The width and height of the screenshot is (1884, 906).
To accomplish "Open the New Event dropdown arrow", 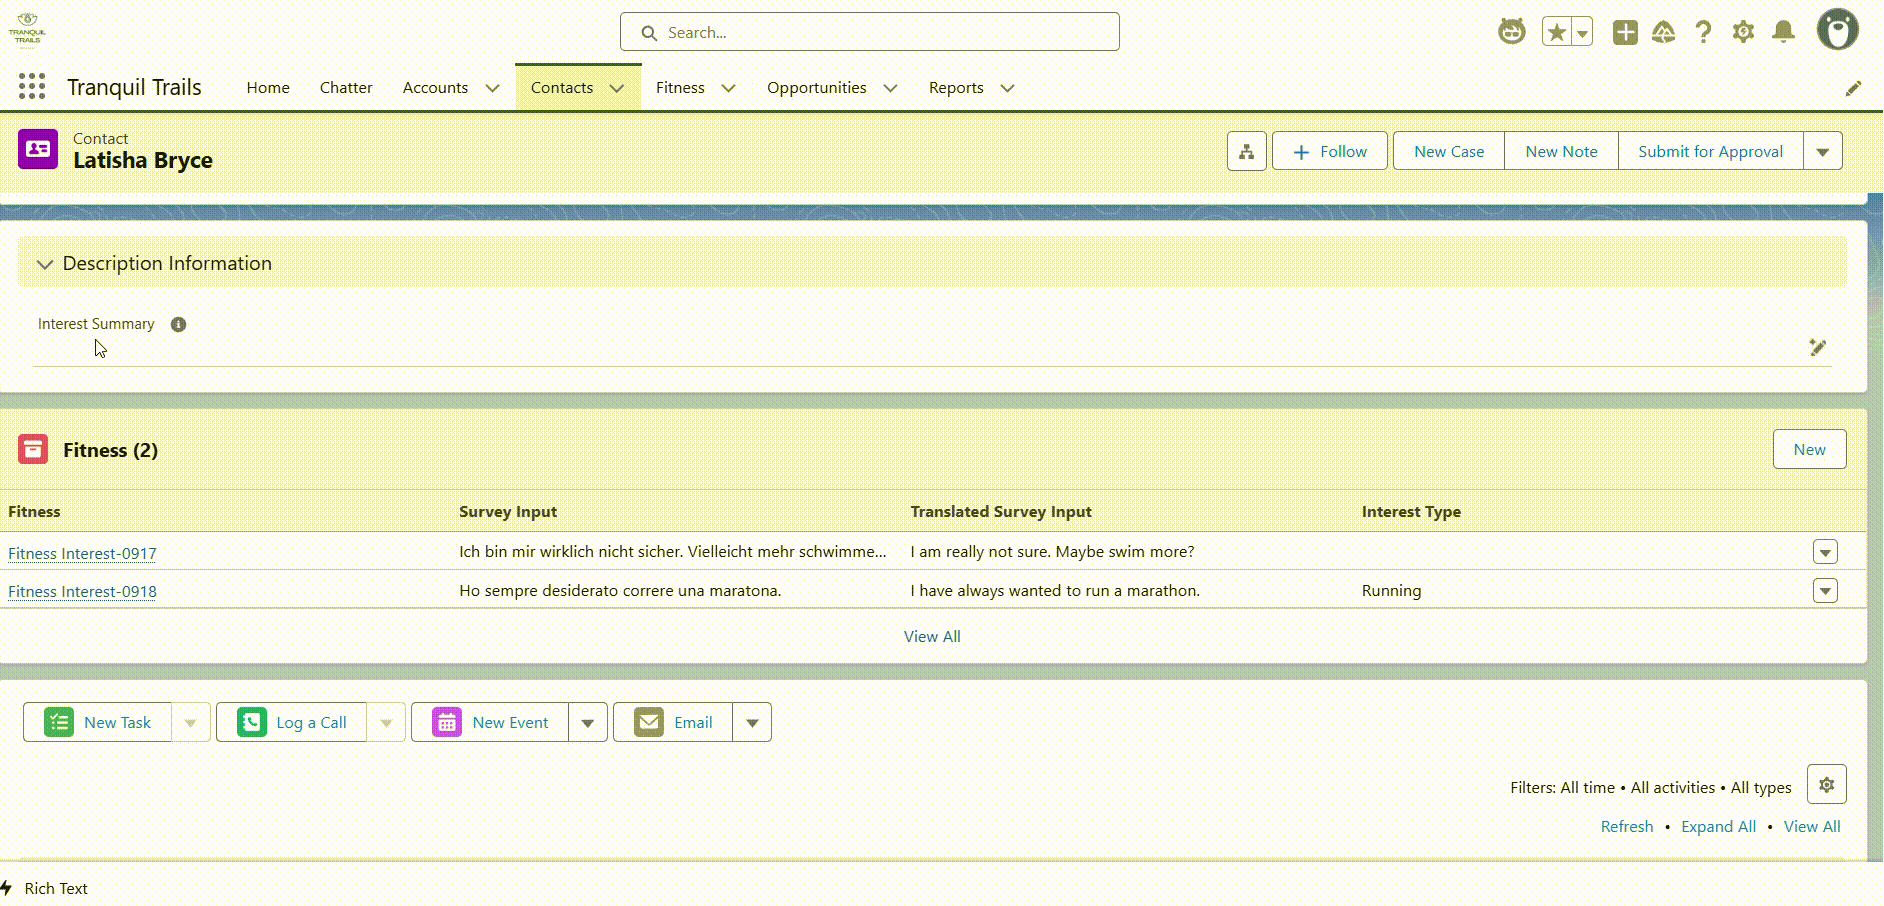I will (x=588, y=722).
